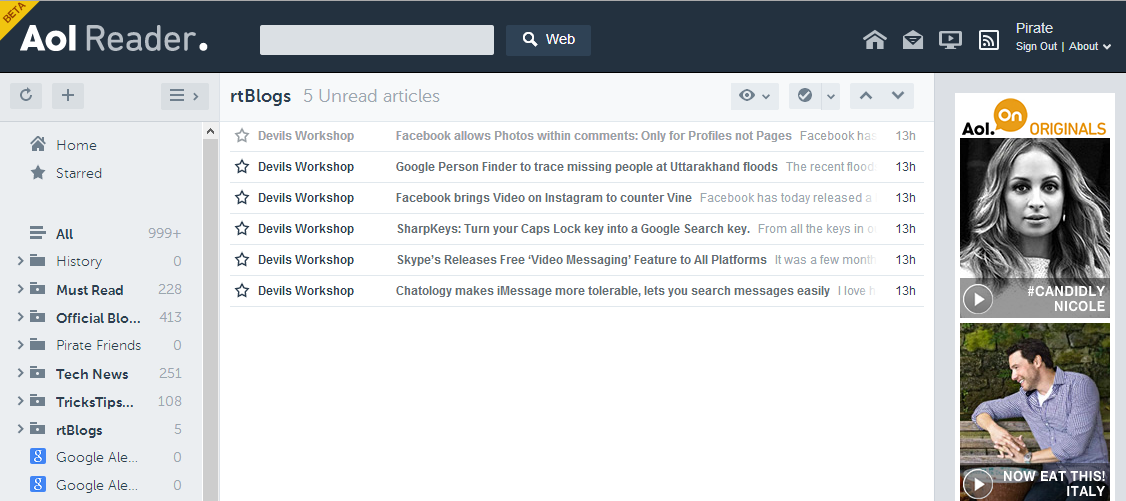The height and width of the screenshot is (501, 1126).
Task: Go to next article with down arrow
Action: pos(898,95)
